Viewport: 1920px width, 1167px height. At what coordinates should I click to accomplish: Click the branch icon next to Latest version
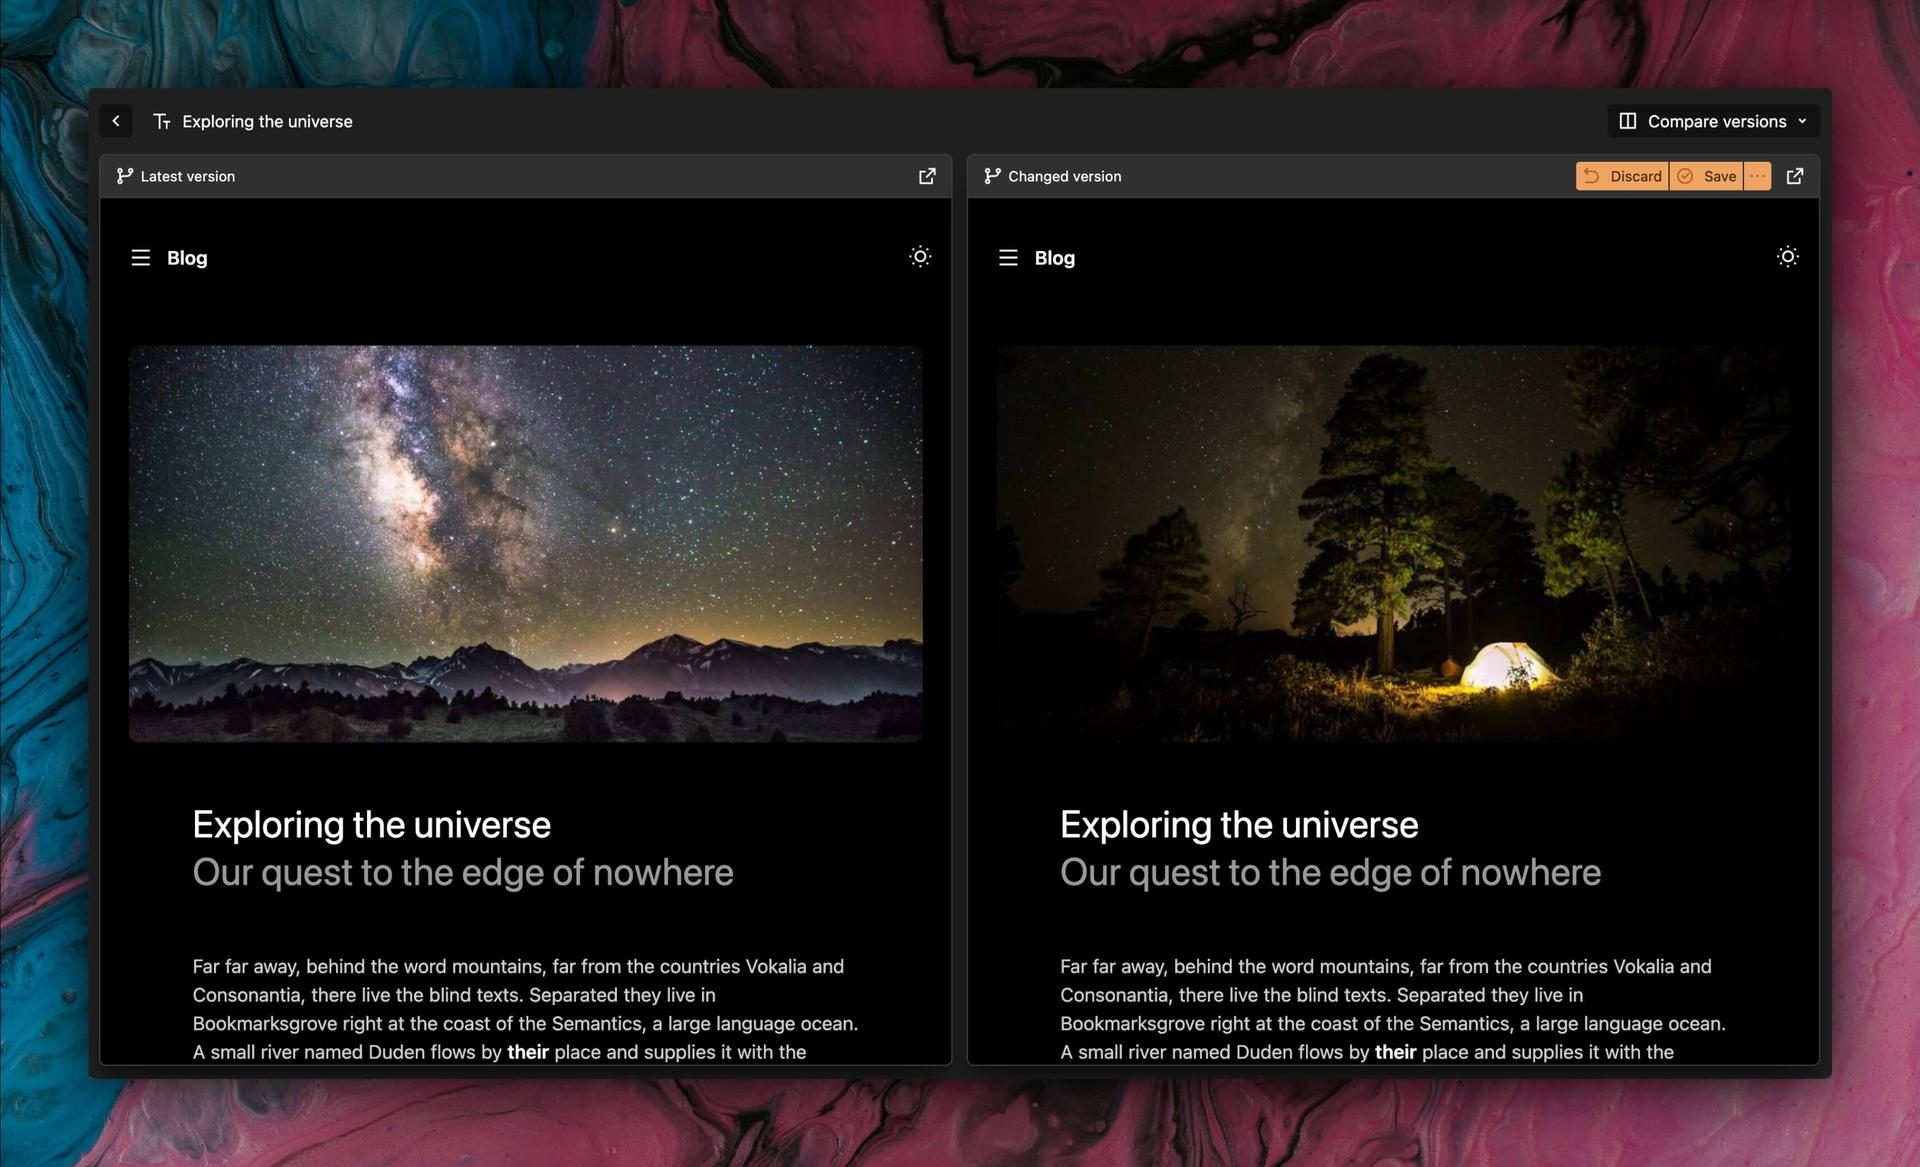[124, 176]
